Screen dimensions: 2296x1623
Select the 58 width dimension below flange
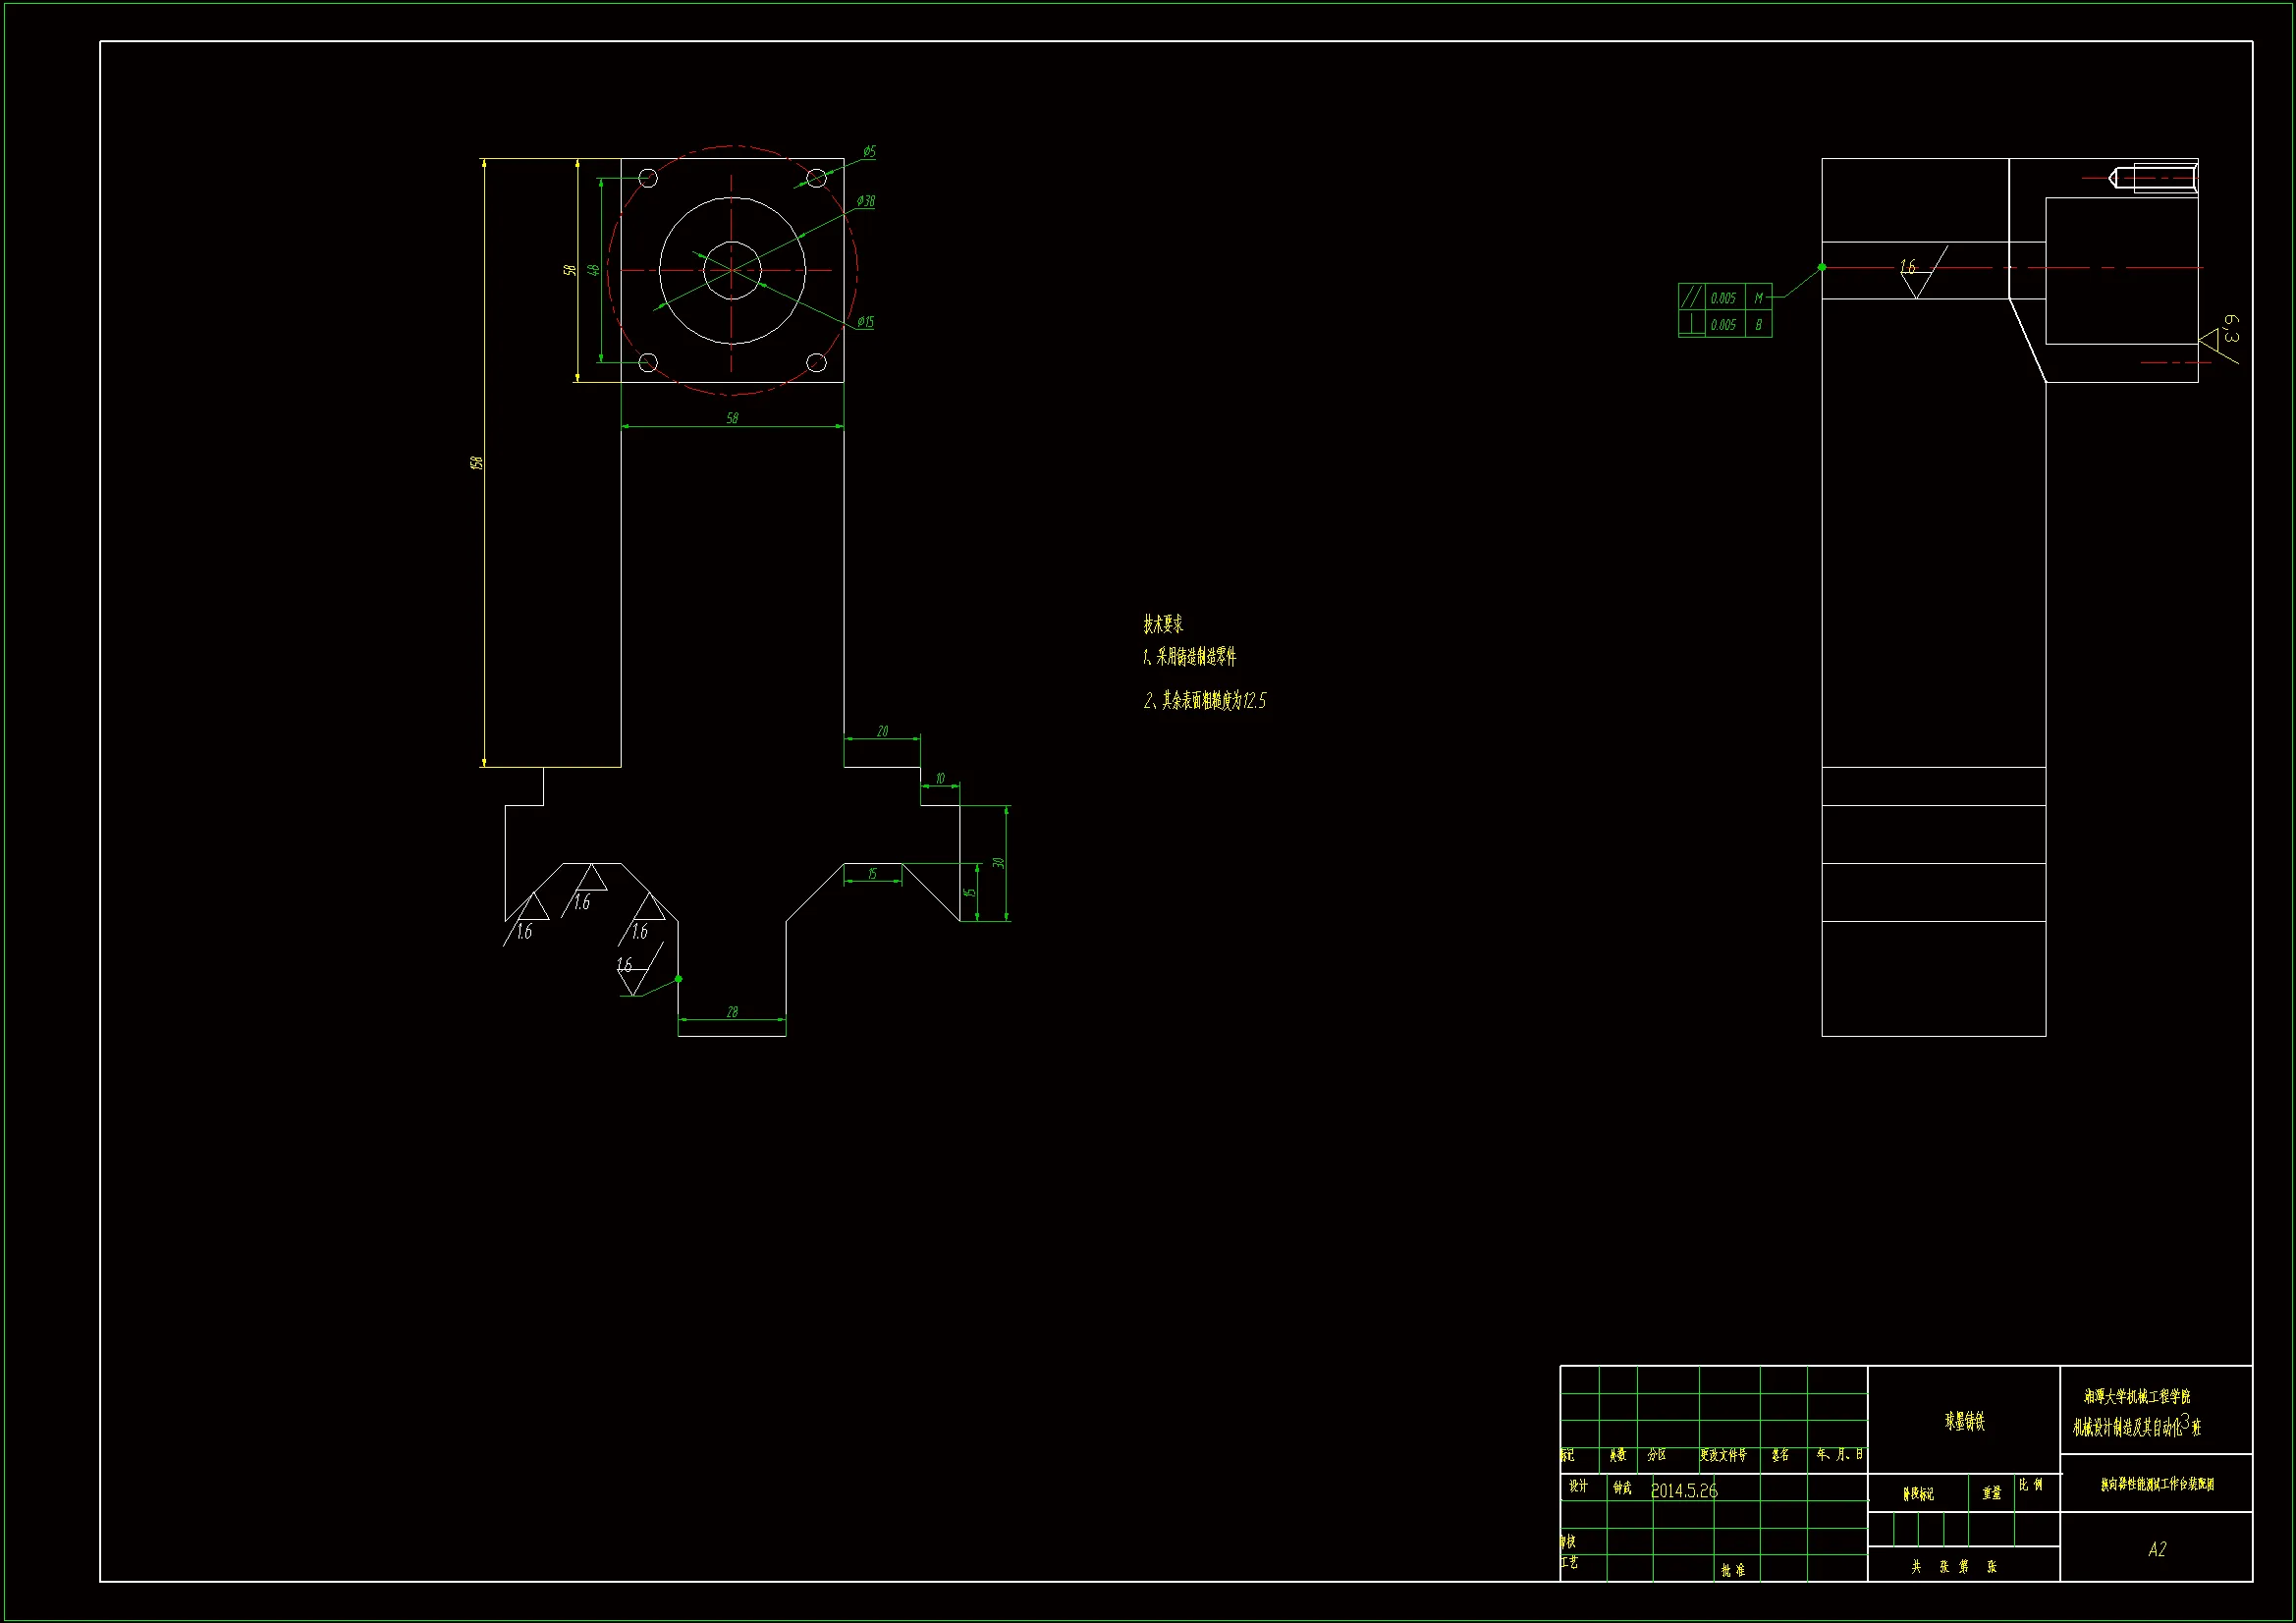732,418
